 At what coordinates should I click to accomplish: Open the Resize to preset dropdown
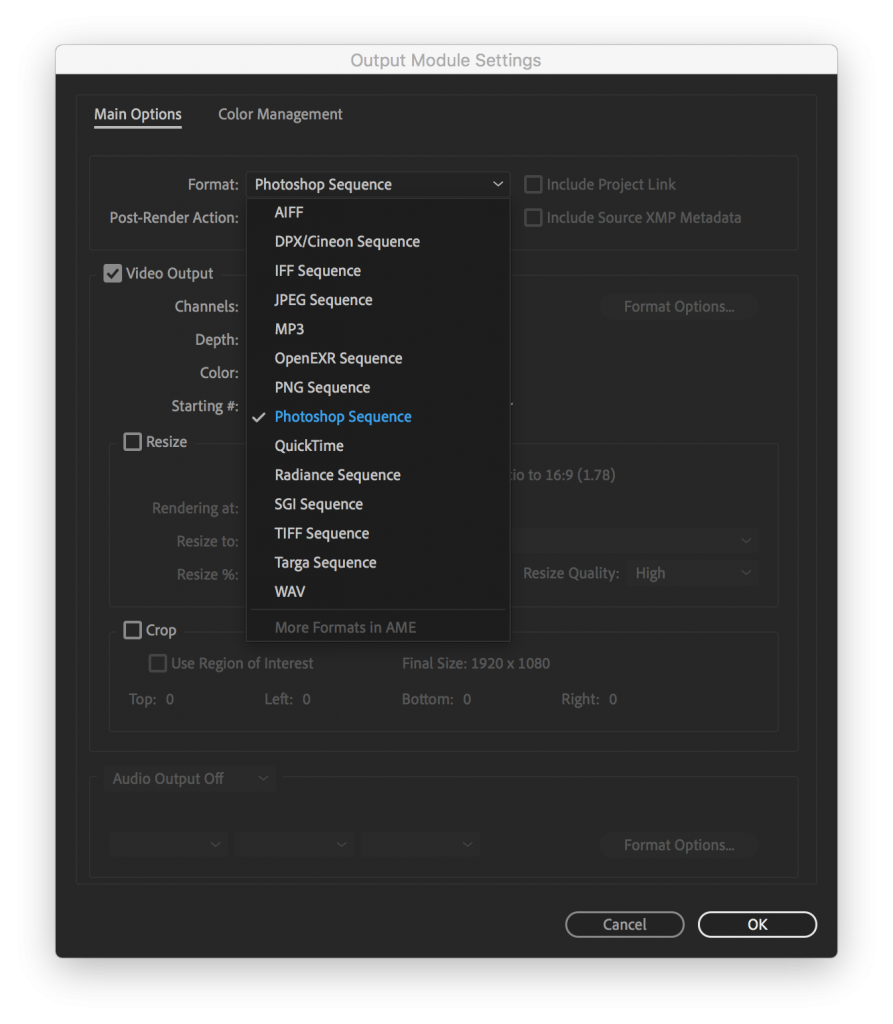coord(634,541)
